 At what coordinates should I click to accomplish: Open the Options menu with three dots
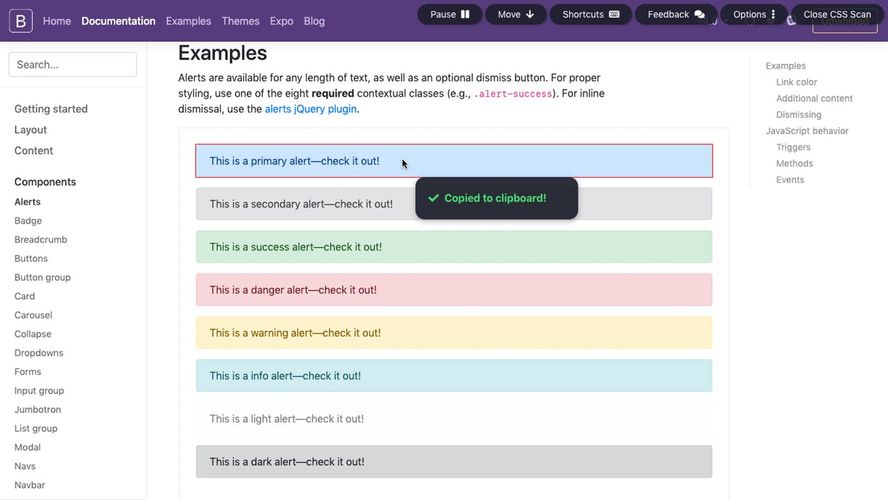[x=754, y=15]
